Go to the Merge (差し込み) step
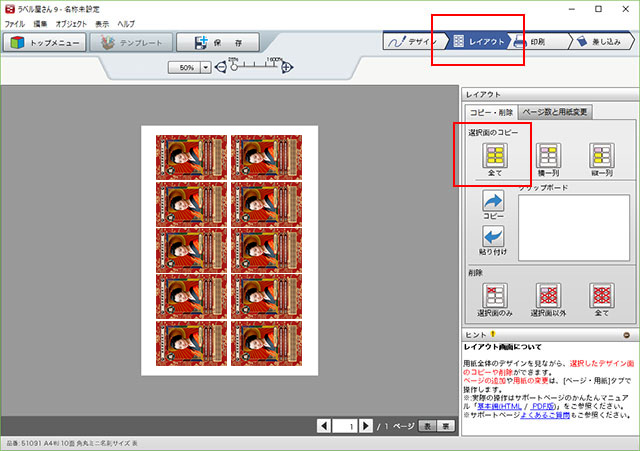The width and height of the screenshot is (640, 451). click(x=602, y=41)
